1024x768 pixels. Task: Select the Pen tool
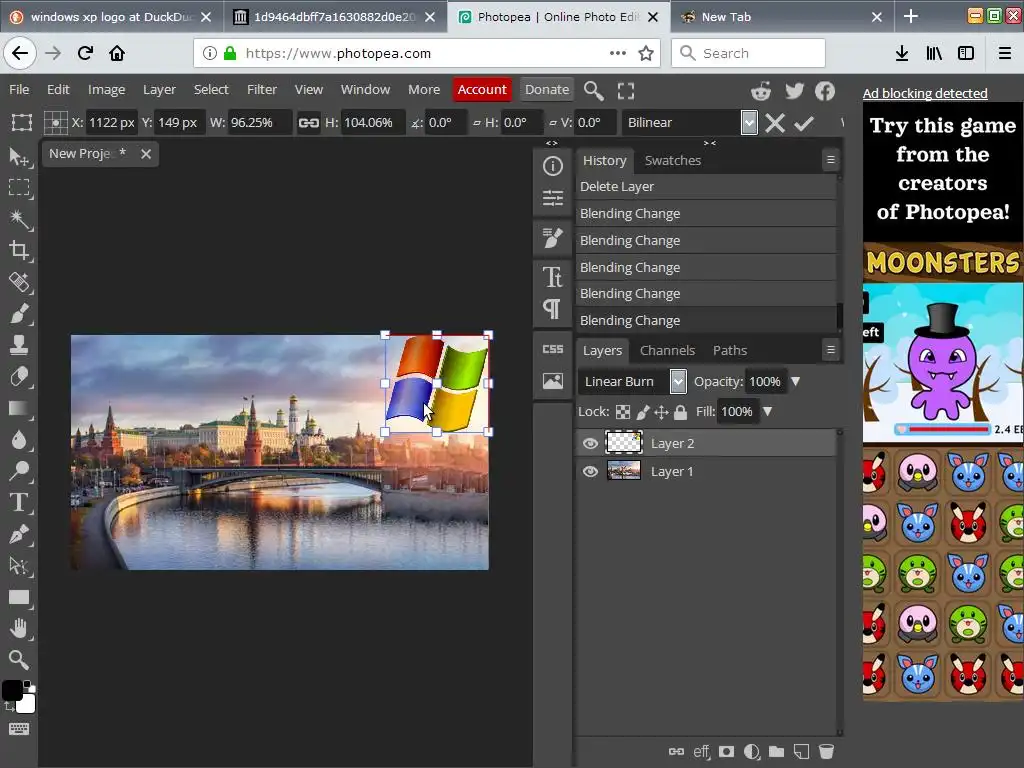(x=19, y=534)
